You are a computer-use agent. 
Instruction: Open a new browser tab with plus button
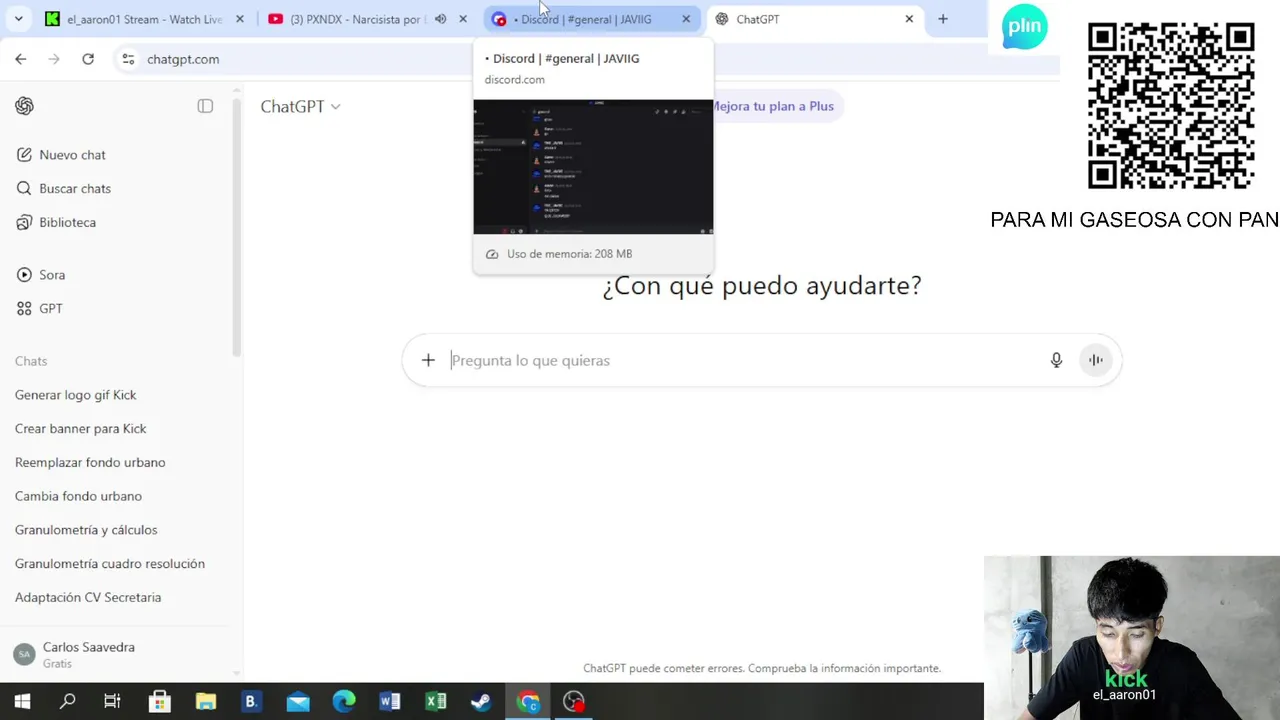[x=942, y=19]
